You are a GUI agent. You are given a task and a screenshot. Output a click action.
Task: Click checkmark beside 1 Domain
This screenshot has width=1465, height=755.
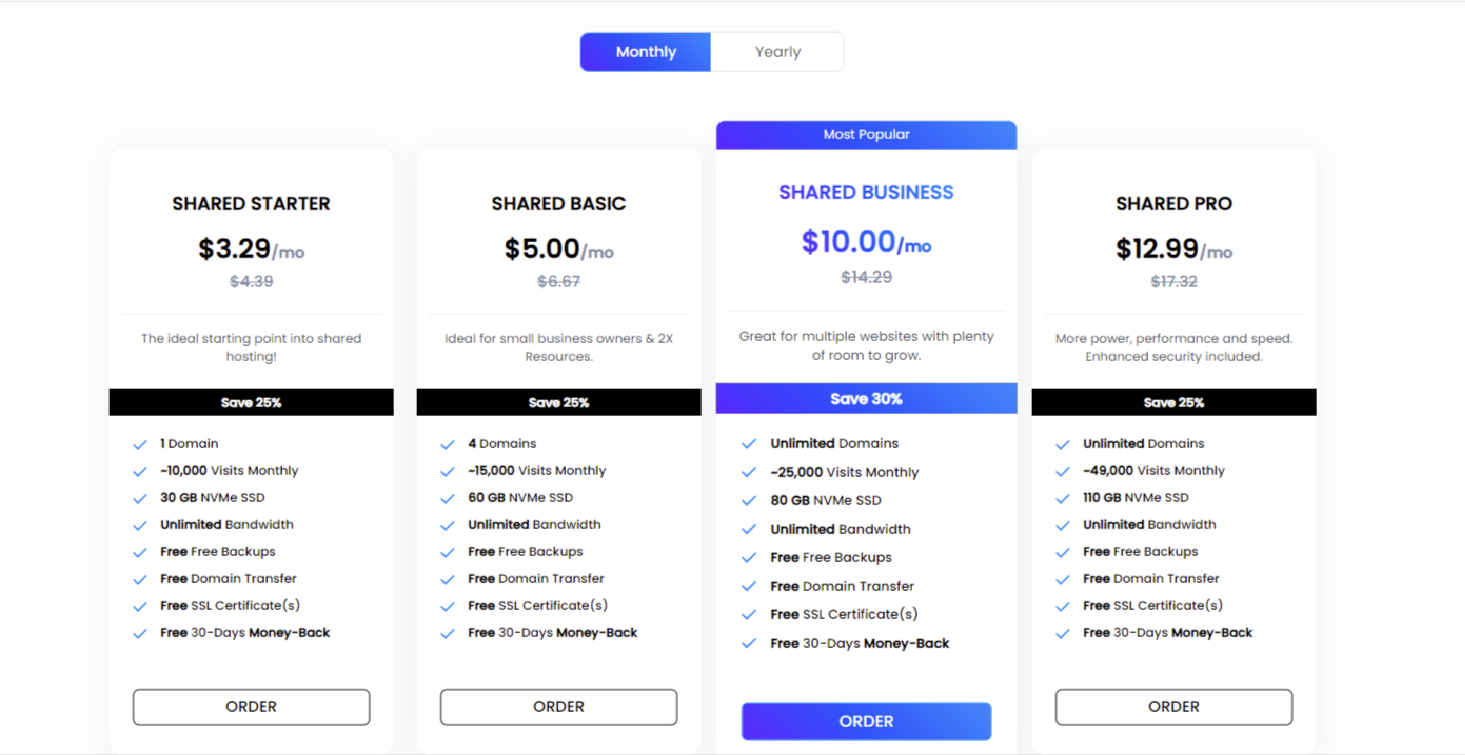point(140,444)
